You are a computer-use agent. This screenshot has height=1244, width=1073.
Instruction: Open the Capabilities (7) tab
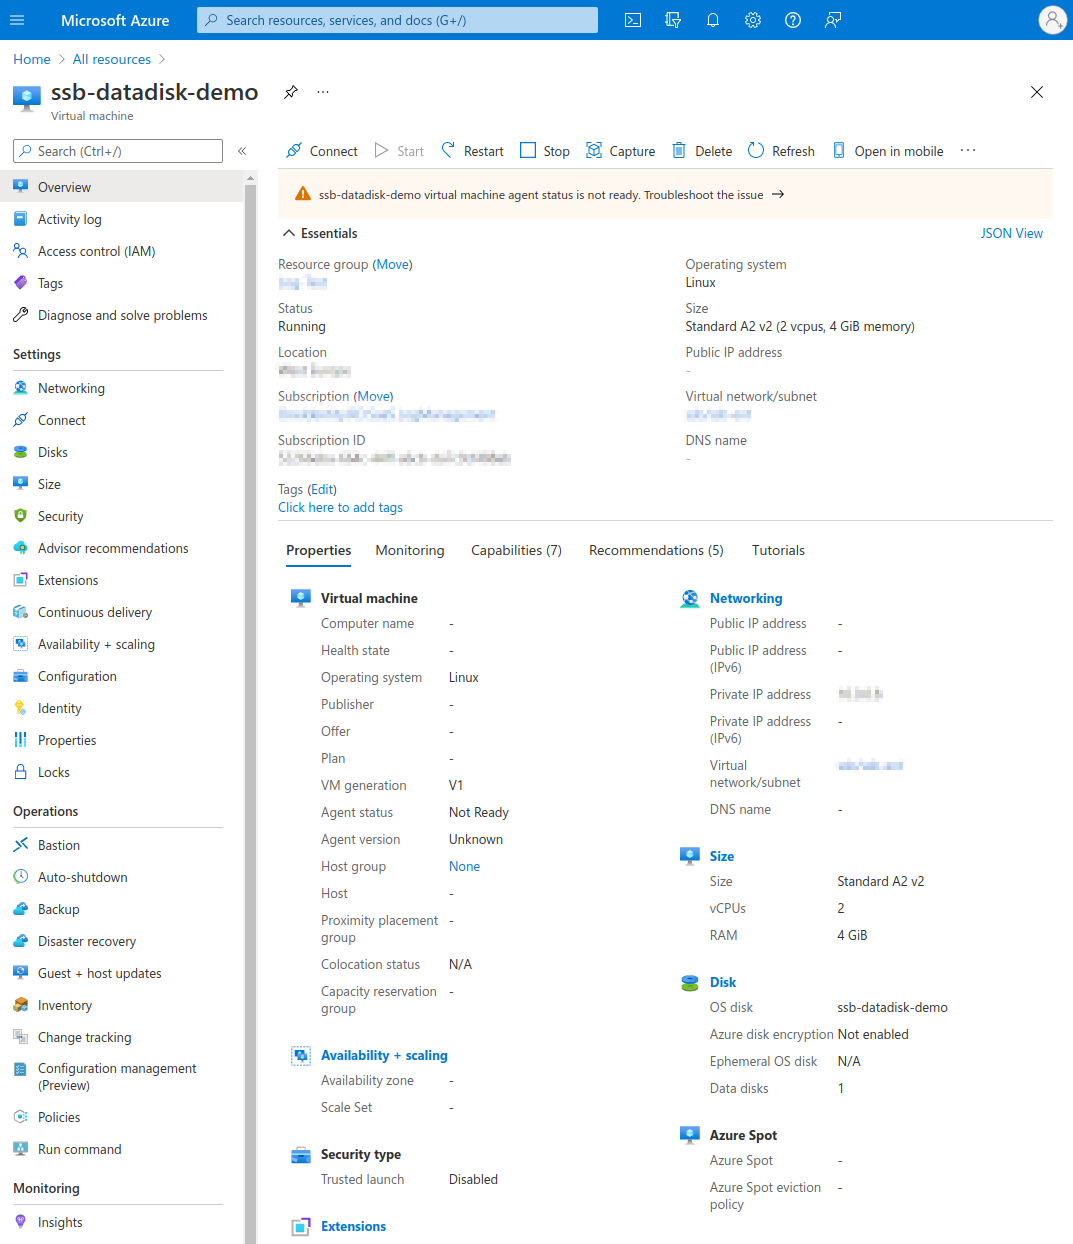pyautogui.click(x=516, y=550)
